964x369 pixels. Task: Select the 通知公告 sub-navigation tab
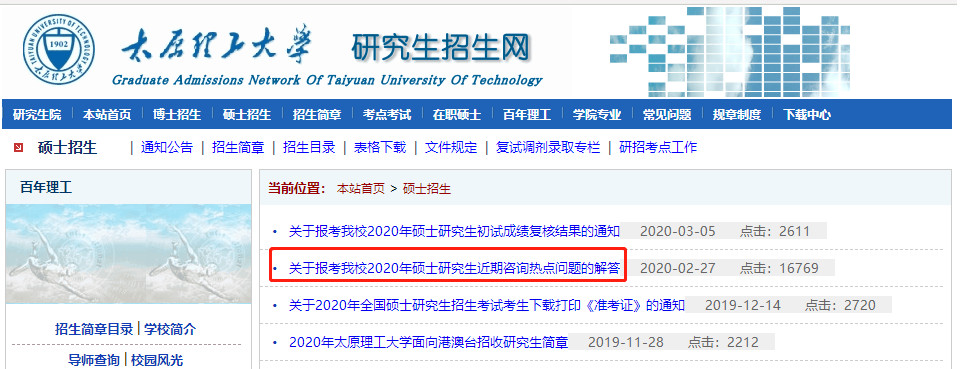coord(167,148)
